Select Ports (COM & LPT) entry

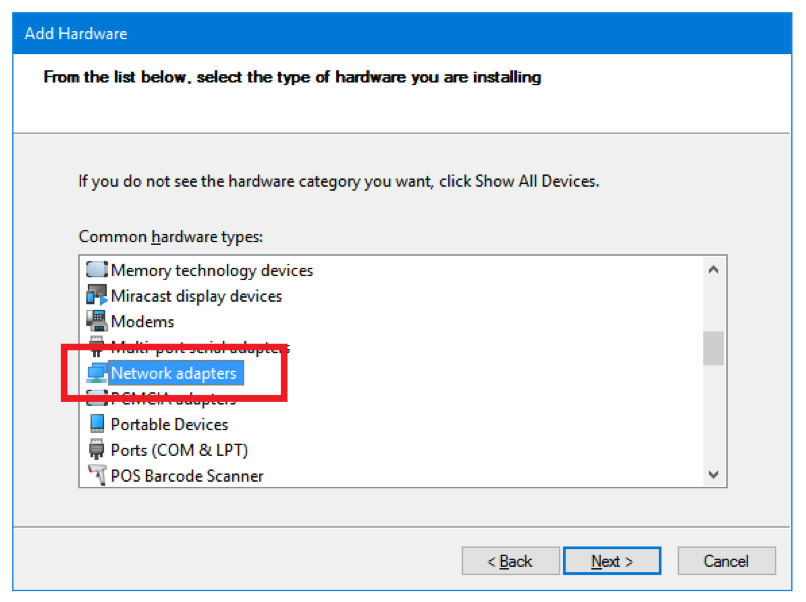click(x=179, y=450)
